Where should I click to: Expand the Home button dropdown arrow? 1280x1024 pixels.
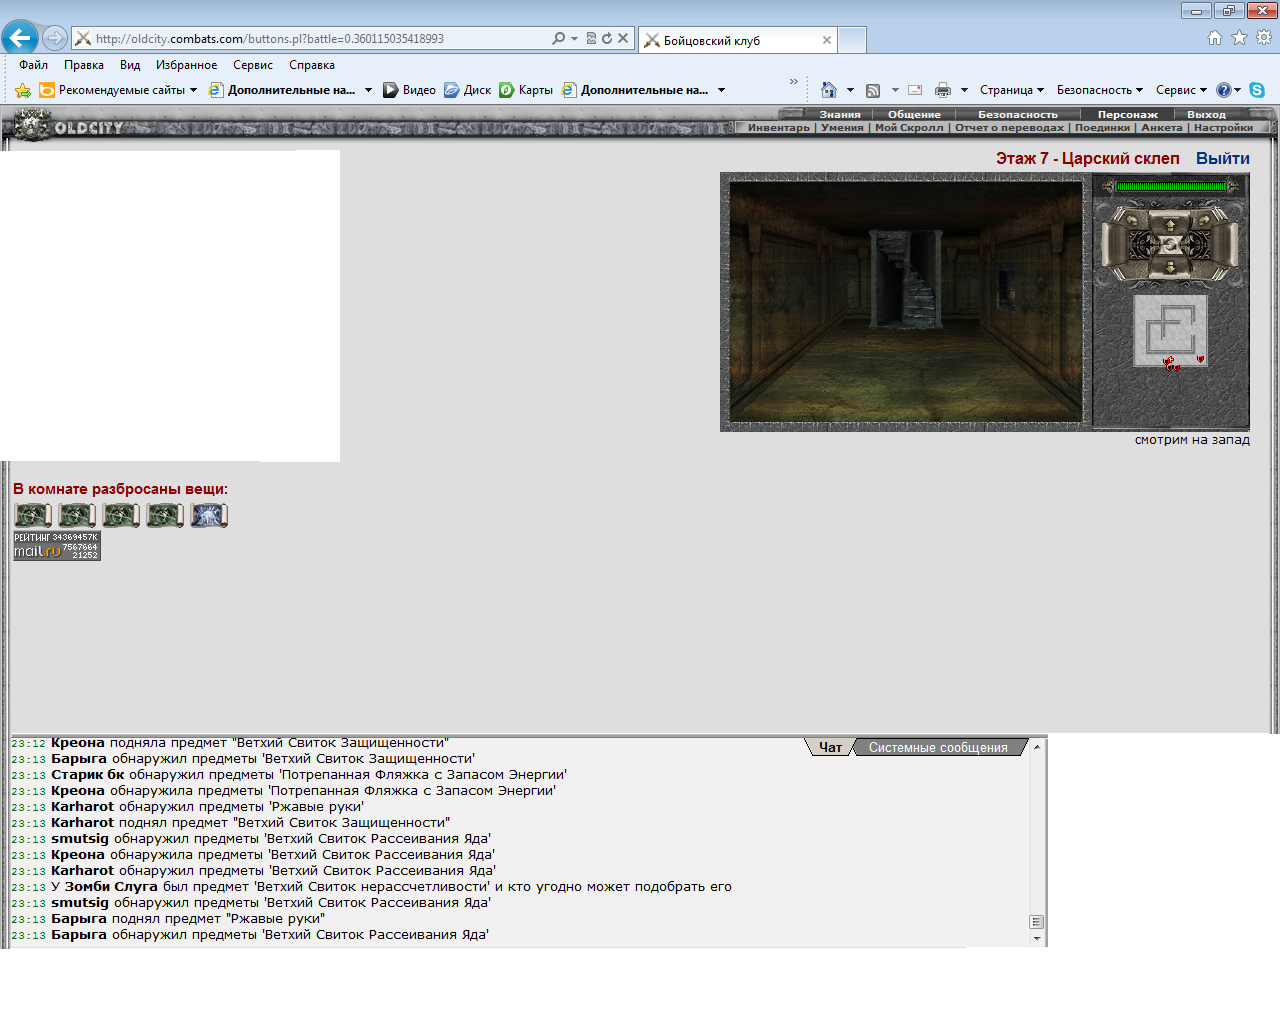click(850, 90)
